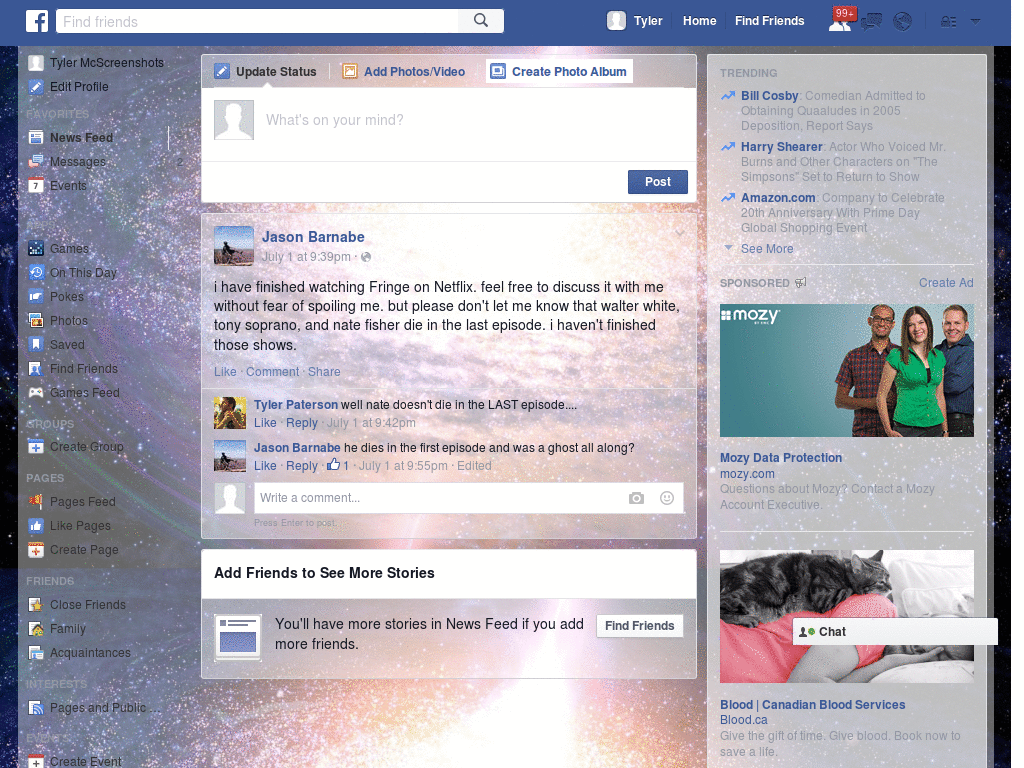The height and width of the screenshot is (768, 1024).
Task: Click Like link under Jason's post
Action: 225,372
